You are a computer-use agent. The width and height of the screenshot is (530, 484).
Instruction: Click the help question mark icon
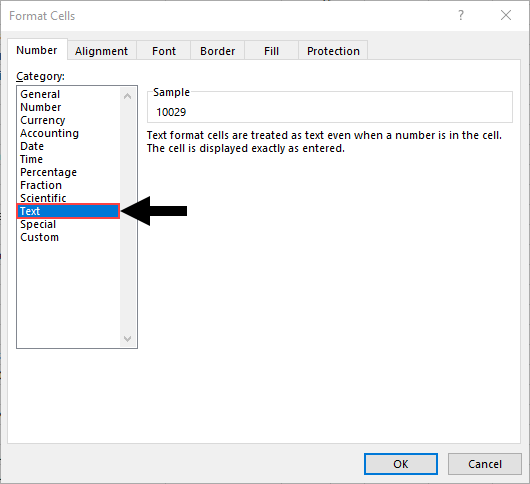click(461, 15)
